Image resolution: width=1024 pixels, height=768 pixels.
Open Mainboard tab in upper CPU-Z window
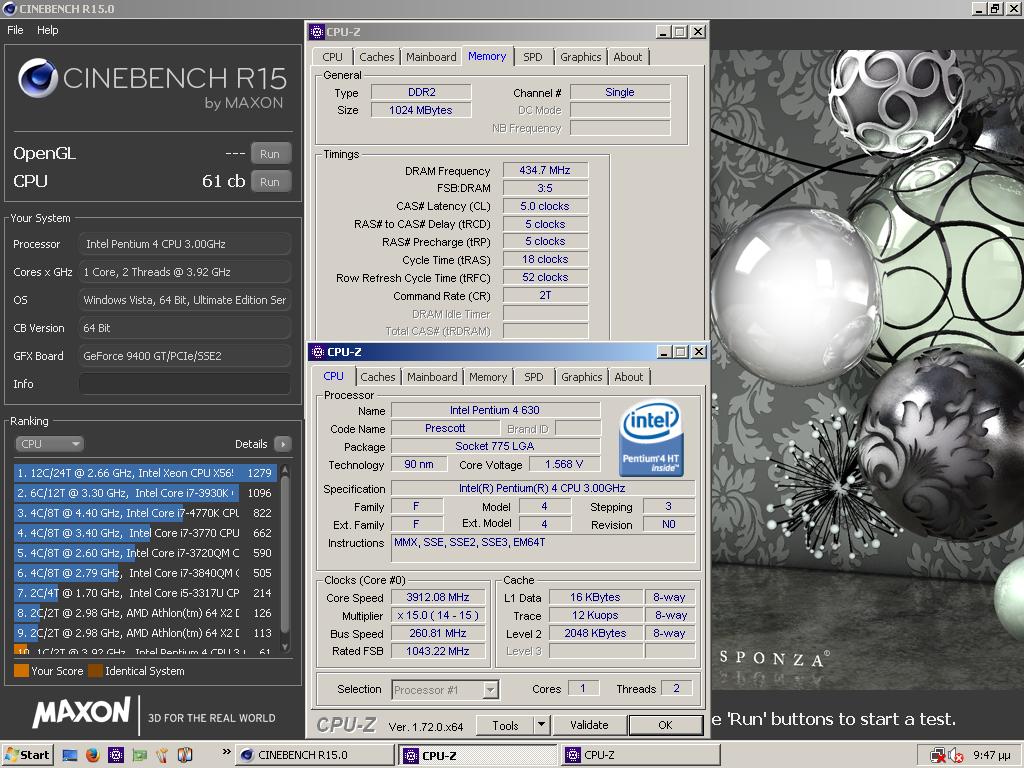click(431, 57)
